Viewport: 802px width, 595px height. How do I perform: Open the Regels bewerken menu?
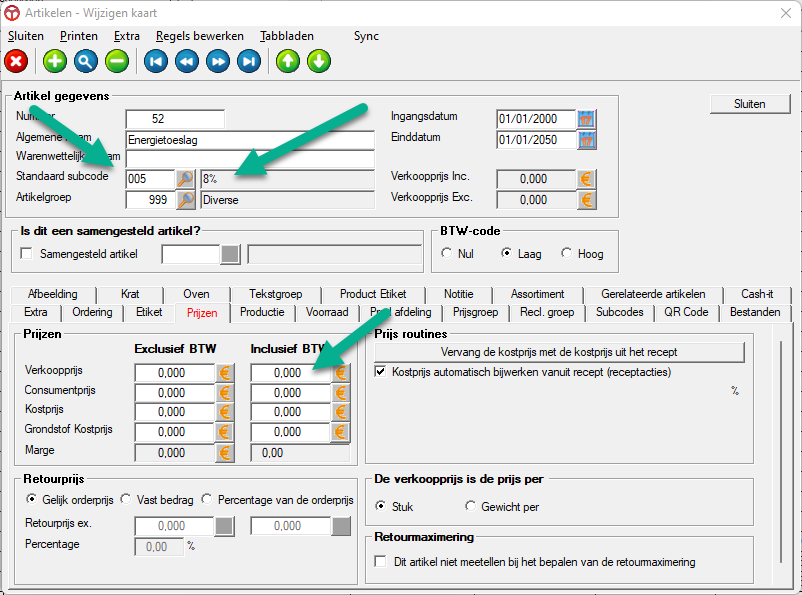click(200, 36)
